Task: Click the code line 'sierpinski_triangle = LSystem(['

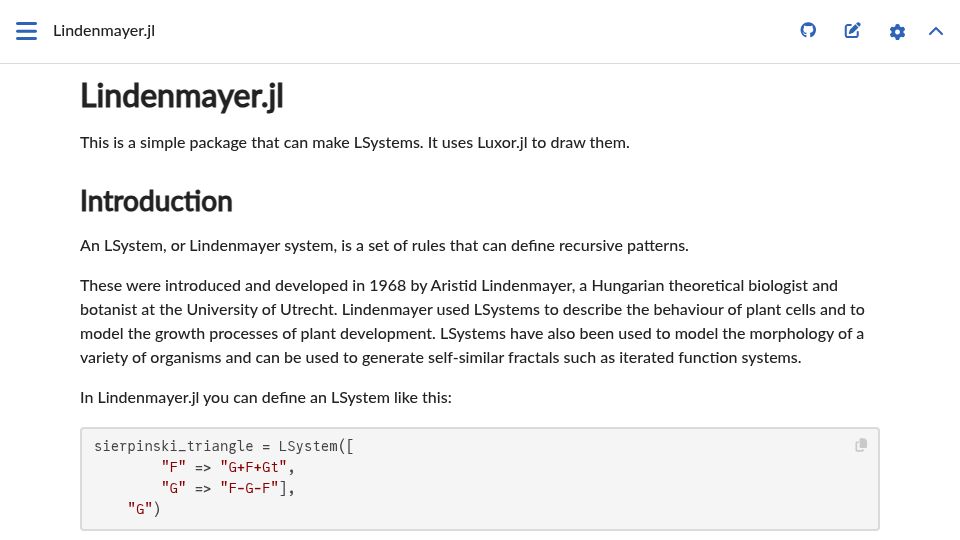Action: [x=223, y=446]
